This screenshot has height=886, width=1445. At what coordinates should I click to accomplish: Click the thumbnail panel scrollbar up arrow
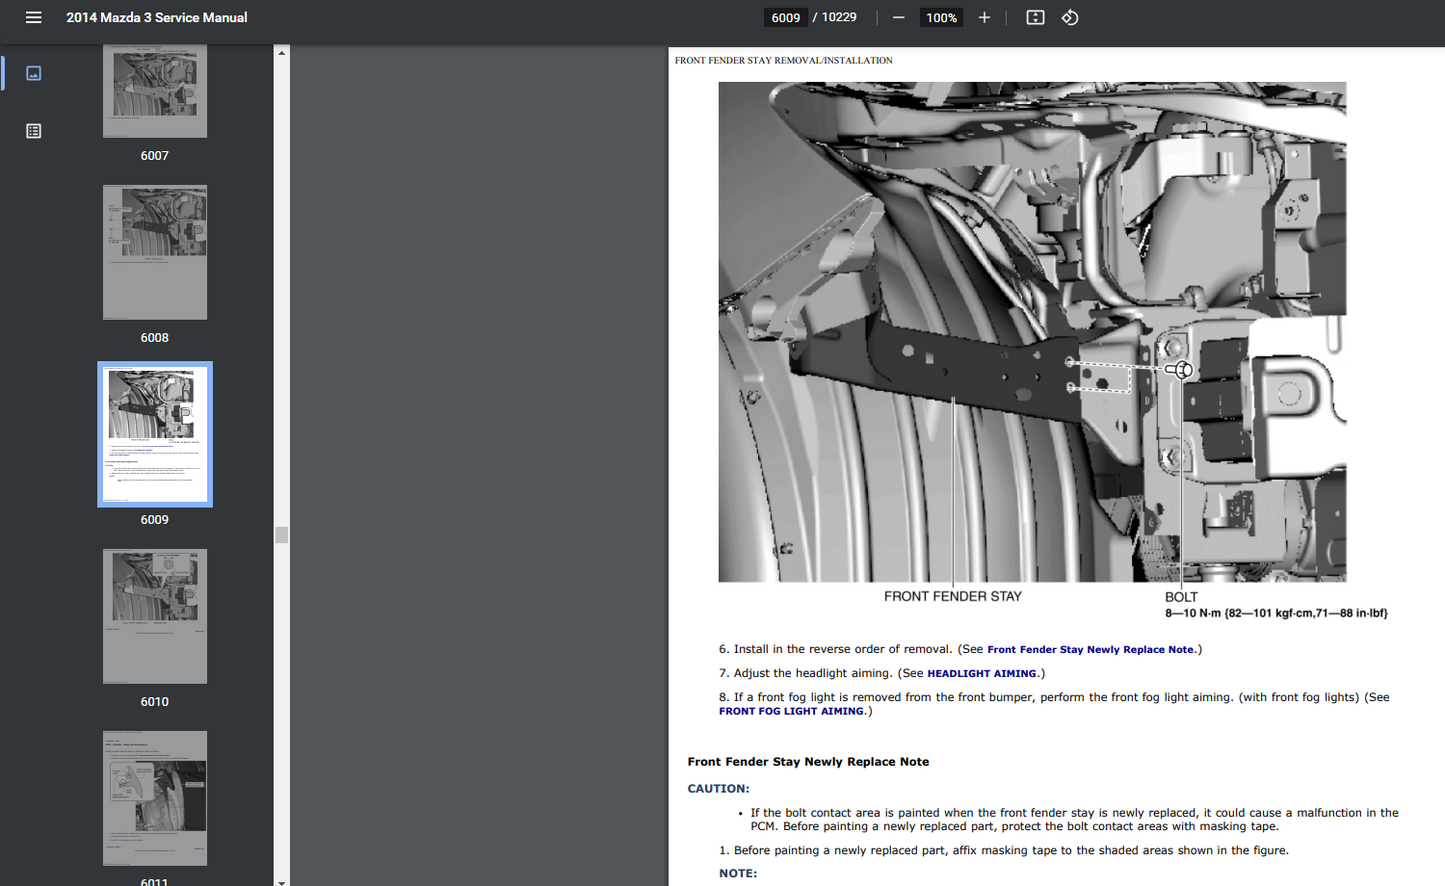(x=282, y=53)
